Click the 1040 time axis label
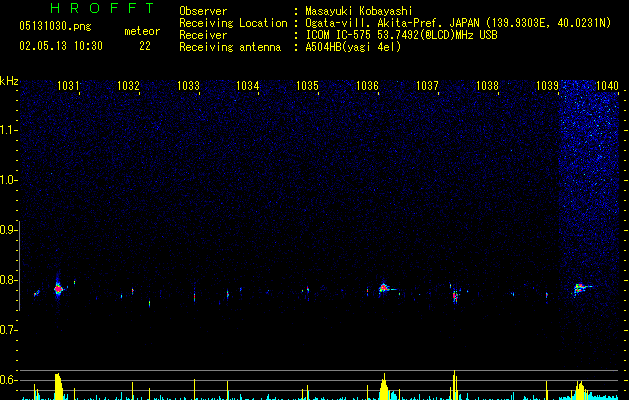Viewport: 629px width, 400px height. pyautogui.click(x=607, y=85)
